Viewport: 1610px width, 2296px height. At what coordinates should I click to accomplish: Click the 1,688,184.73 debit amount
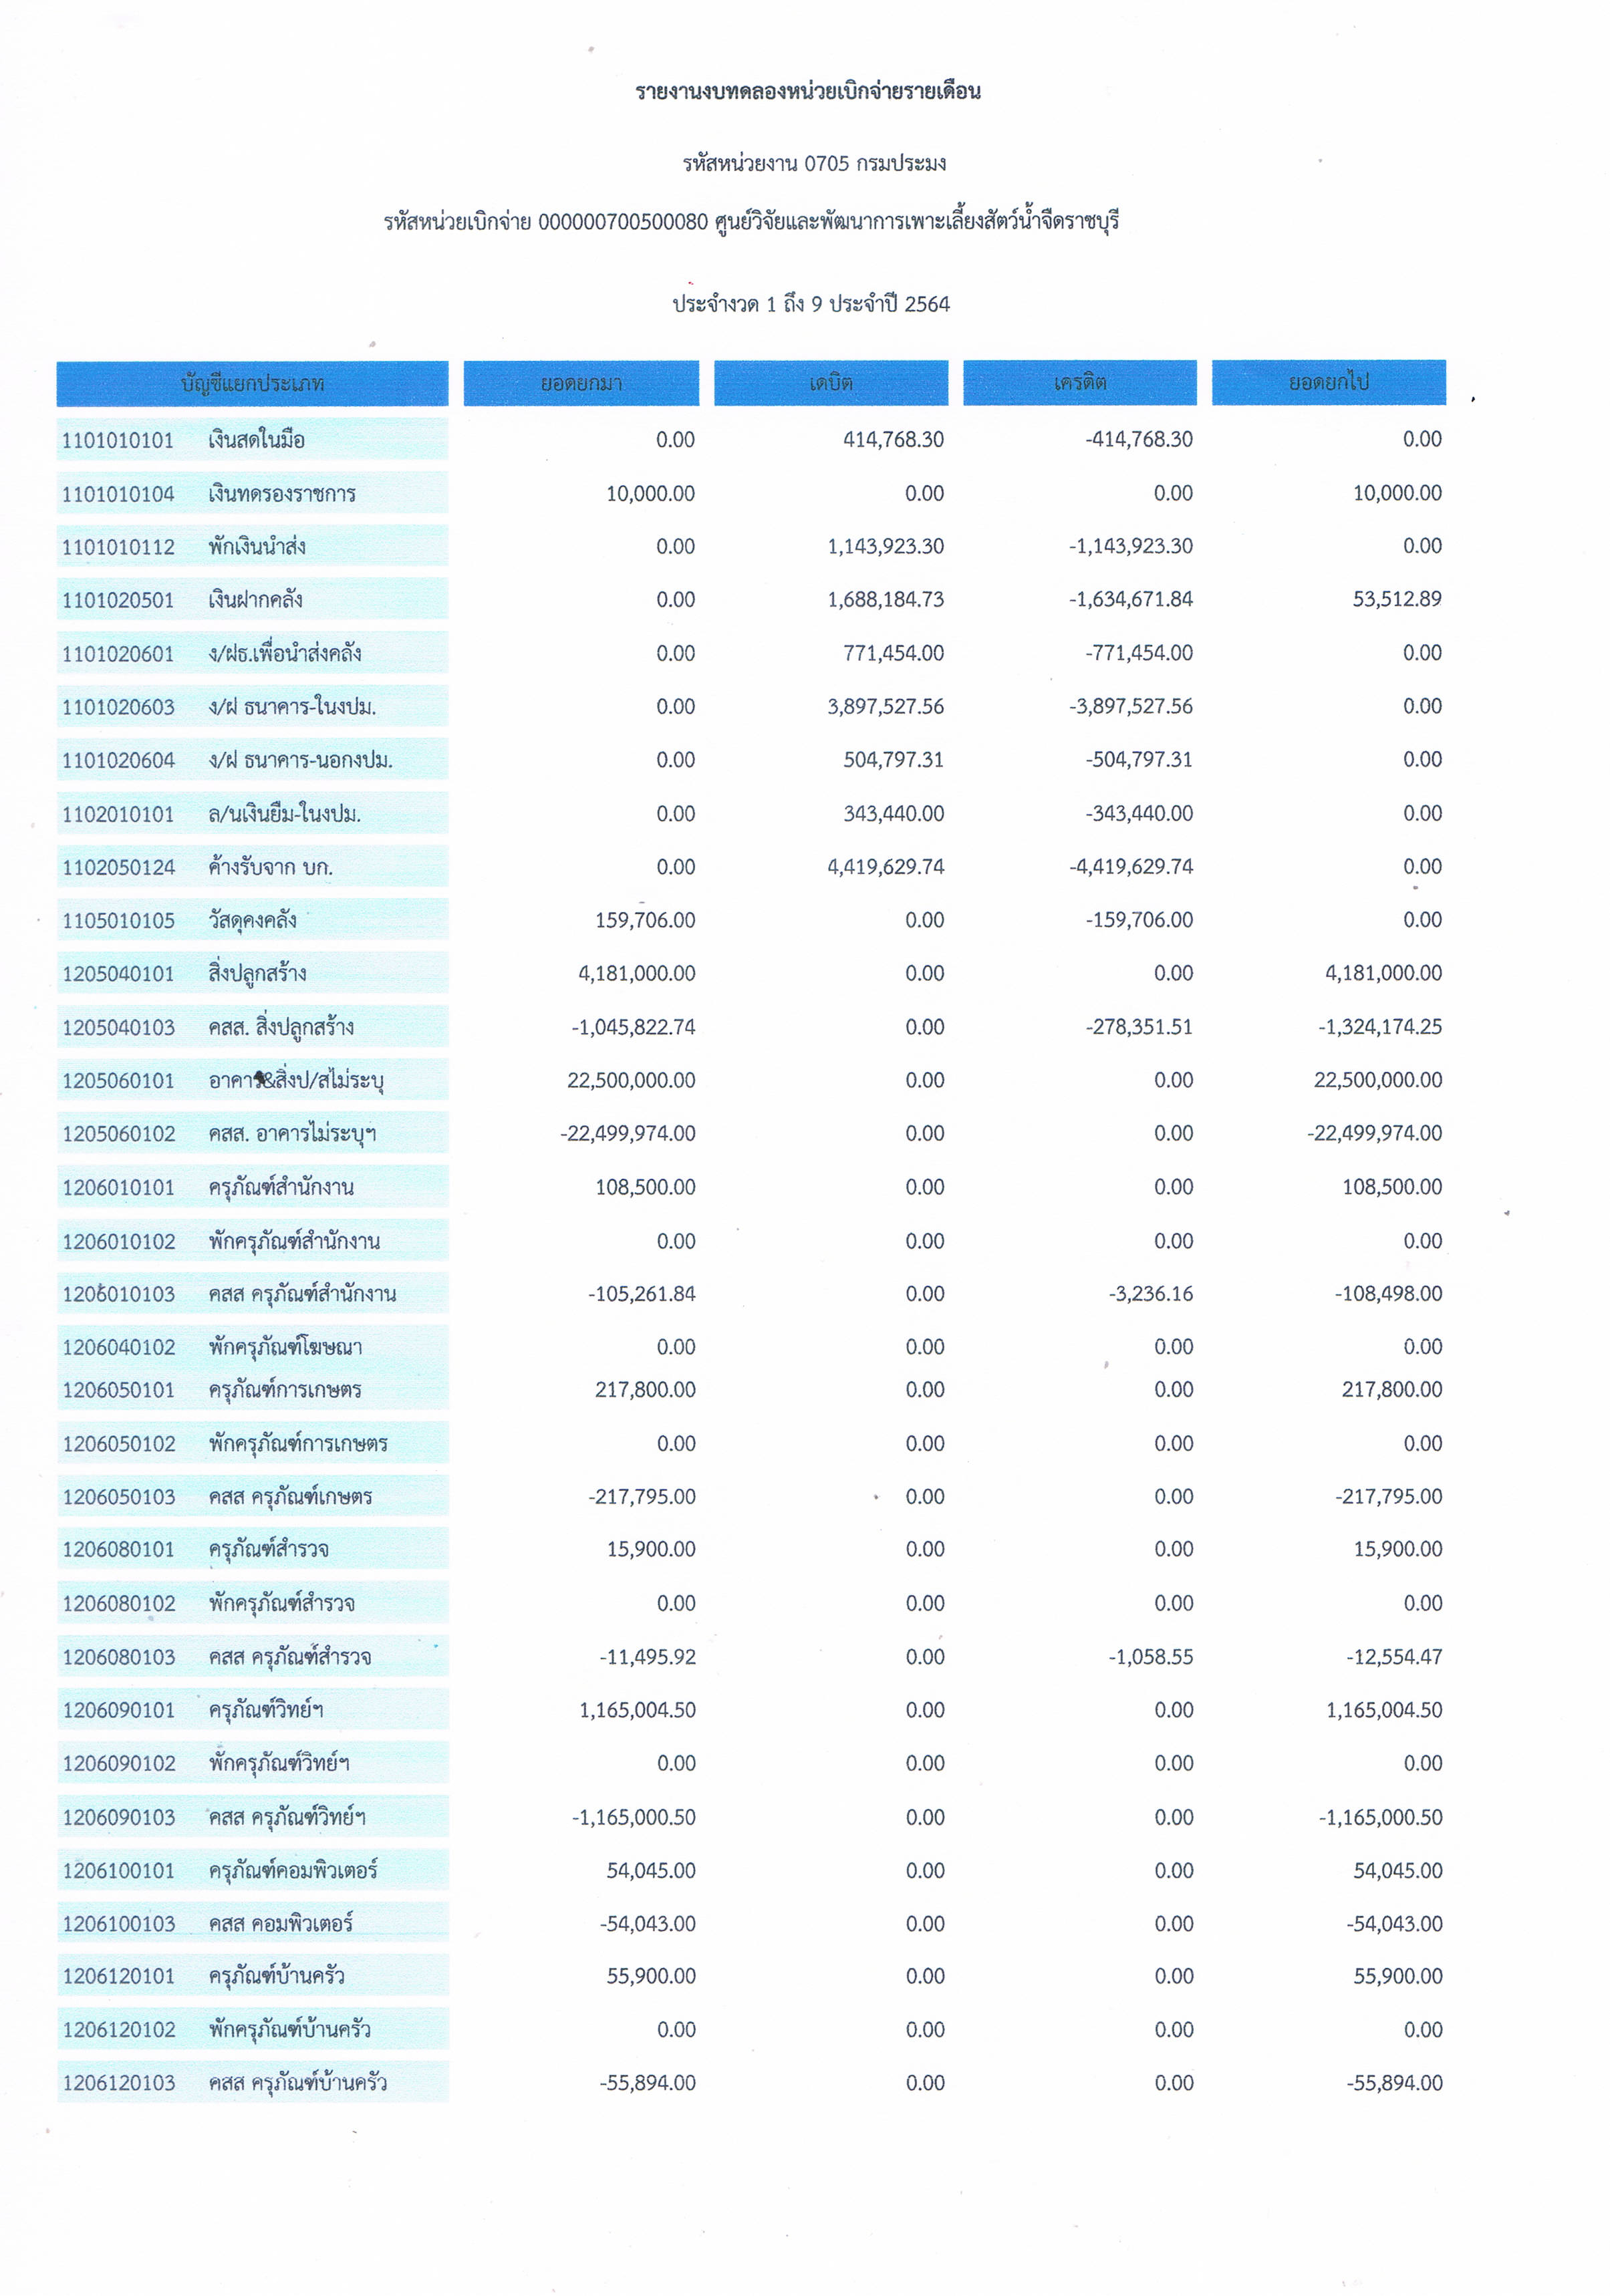click(885, 599)
